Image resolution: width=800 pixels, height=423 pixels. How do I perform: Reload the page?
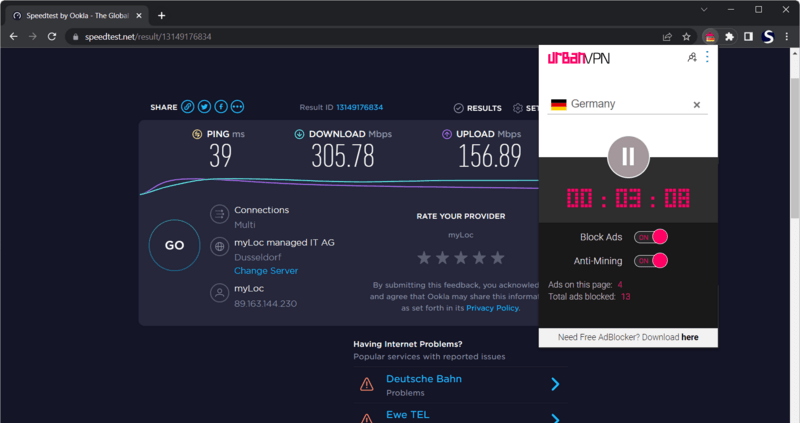(52, 37)
